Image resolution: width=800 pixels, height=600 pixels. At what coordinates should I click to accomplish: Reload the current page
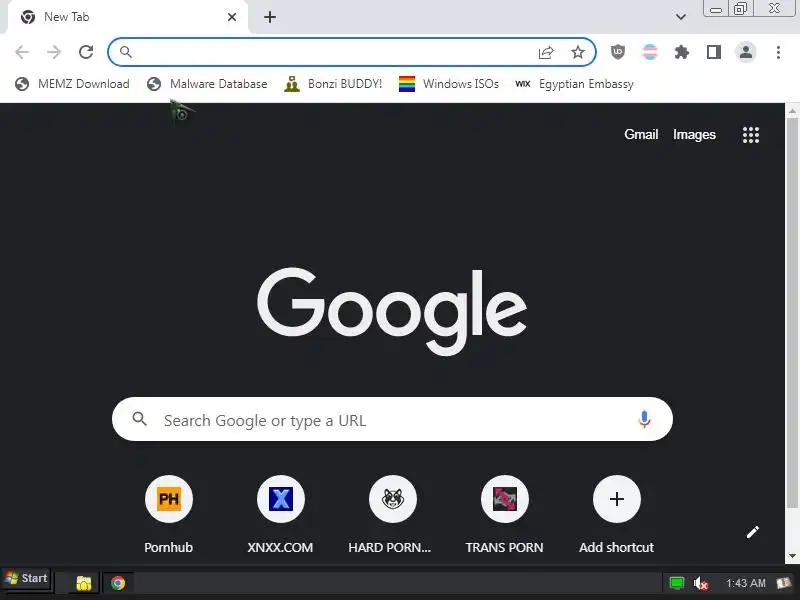pos(86,52)
